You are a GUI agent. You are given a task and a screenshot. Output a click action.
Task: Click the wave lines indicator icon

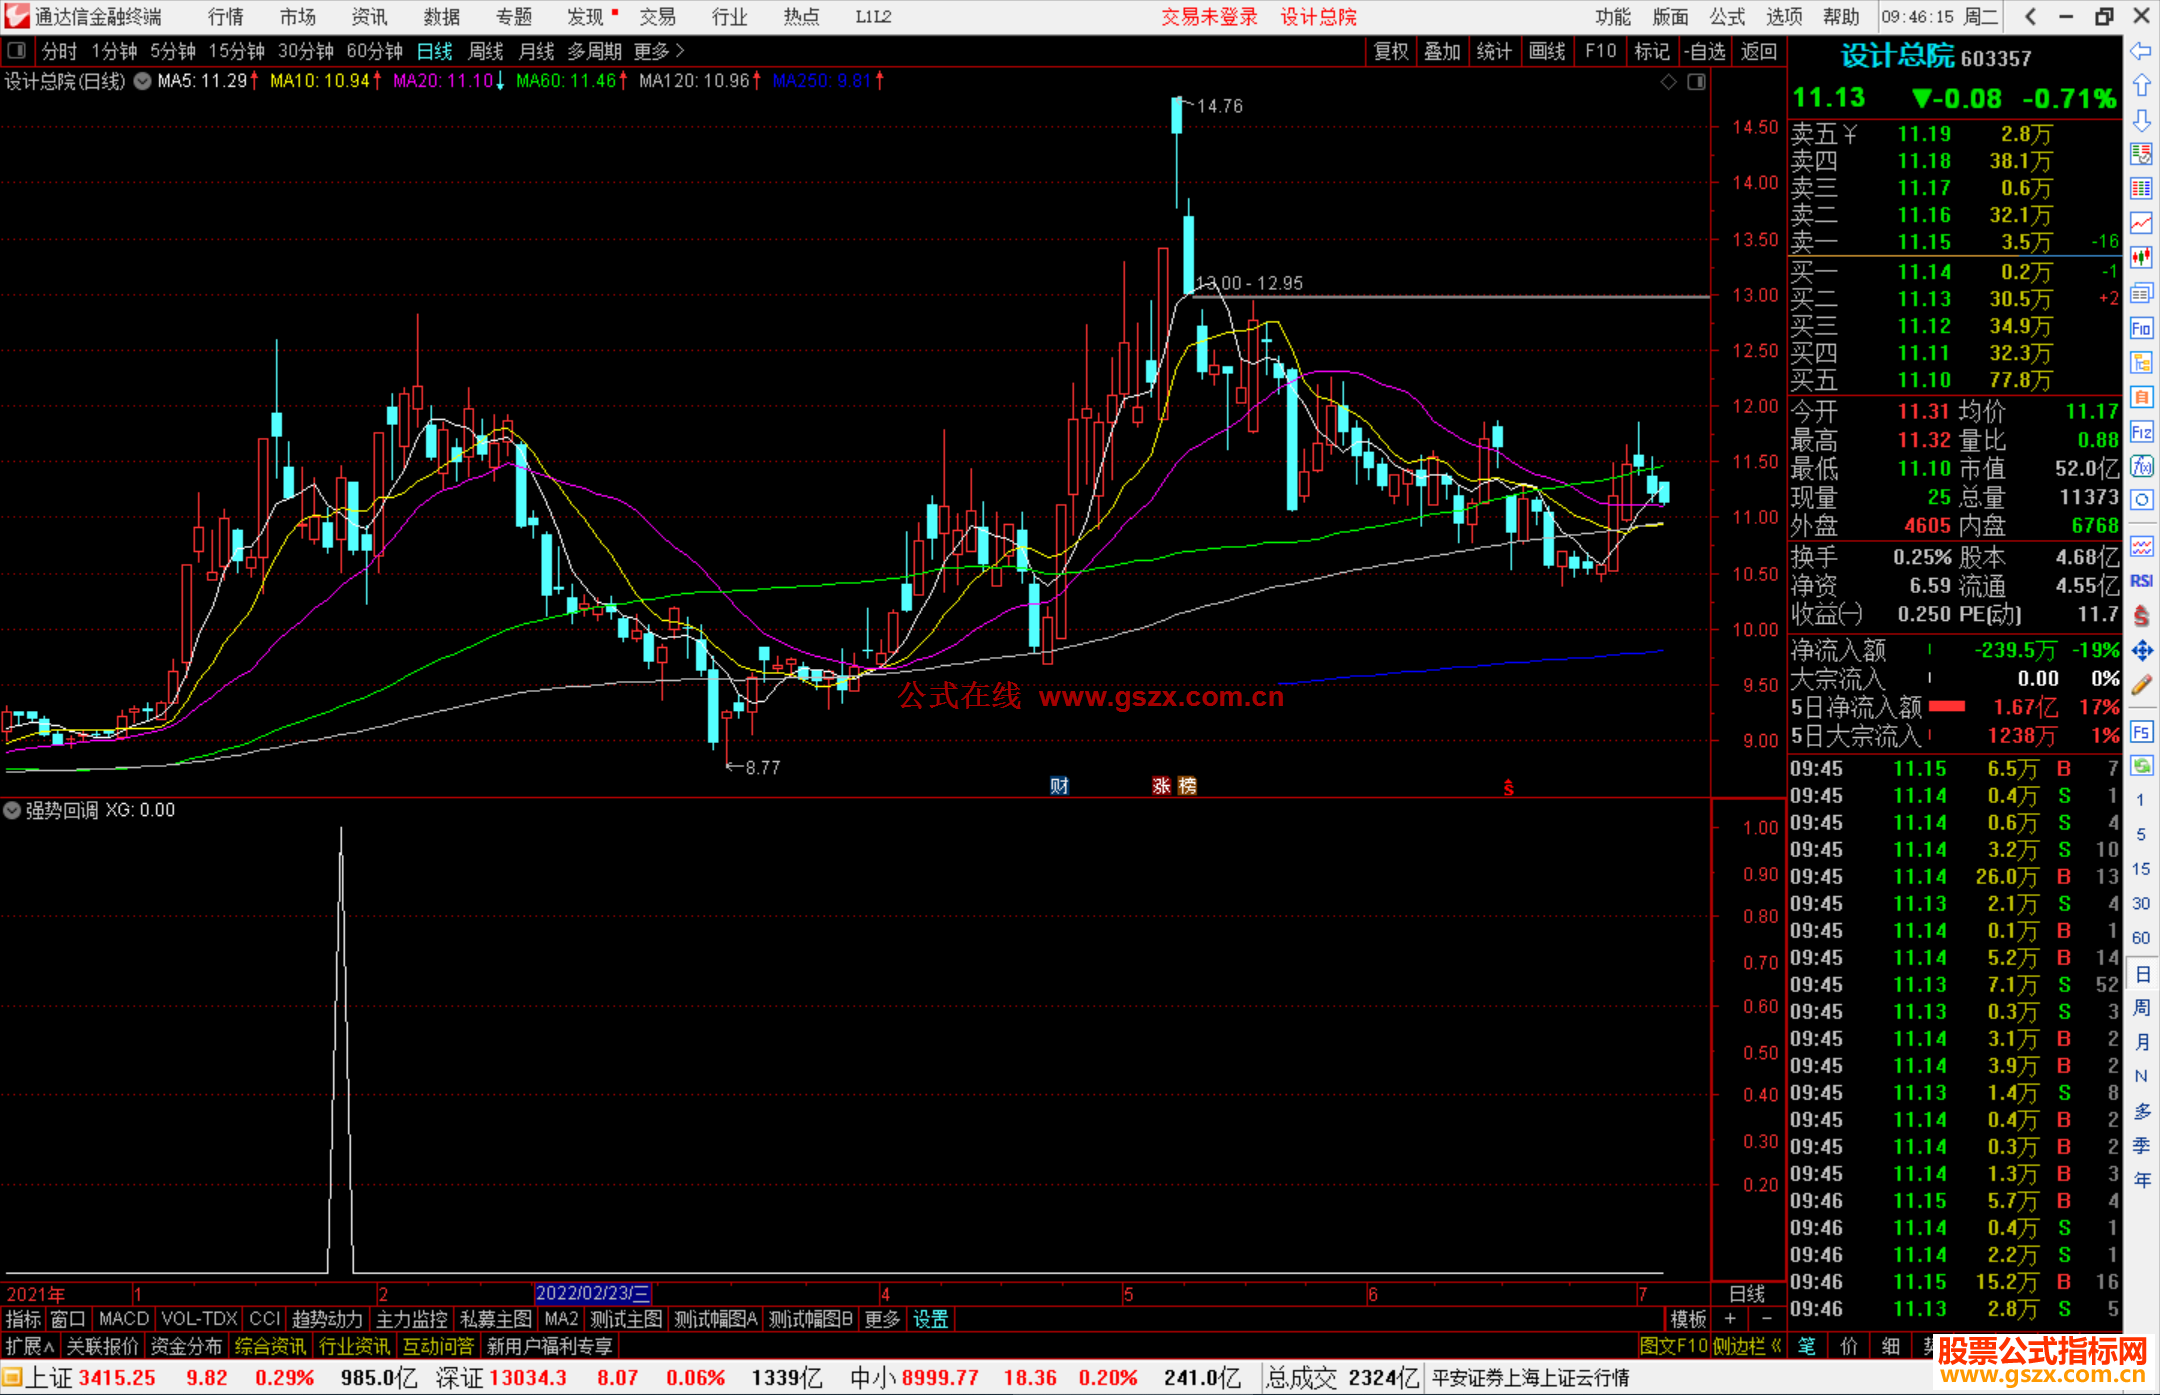2141,547
